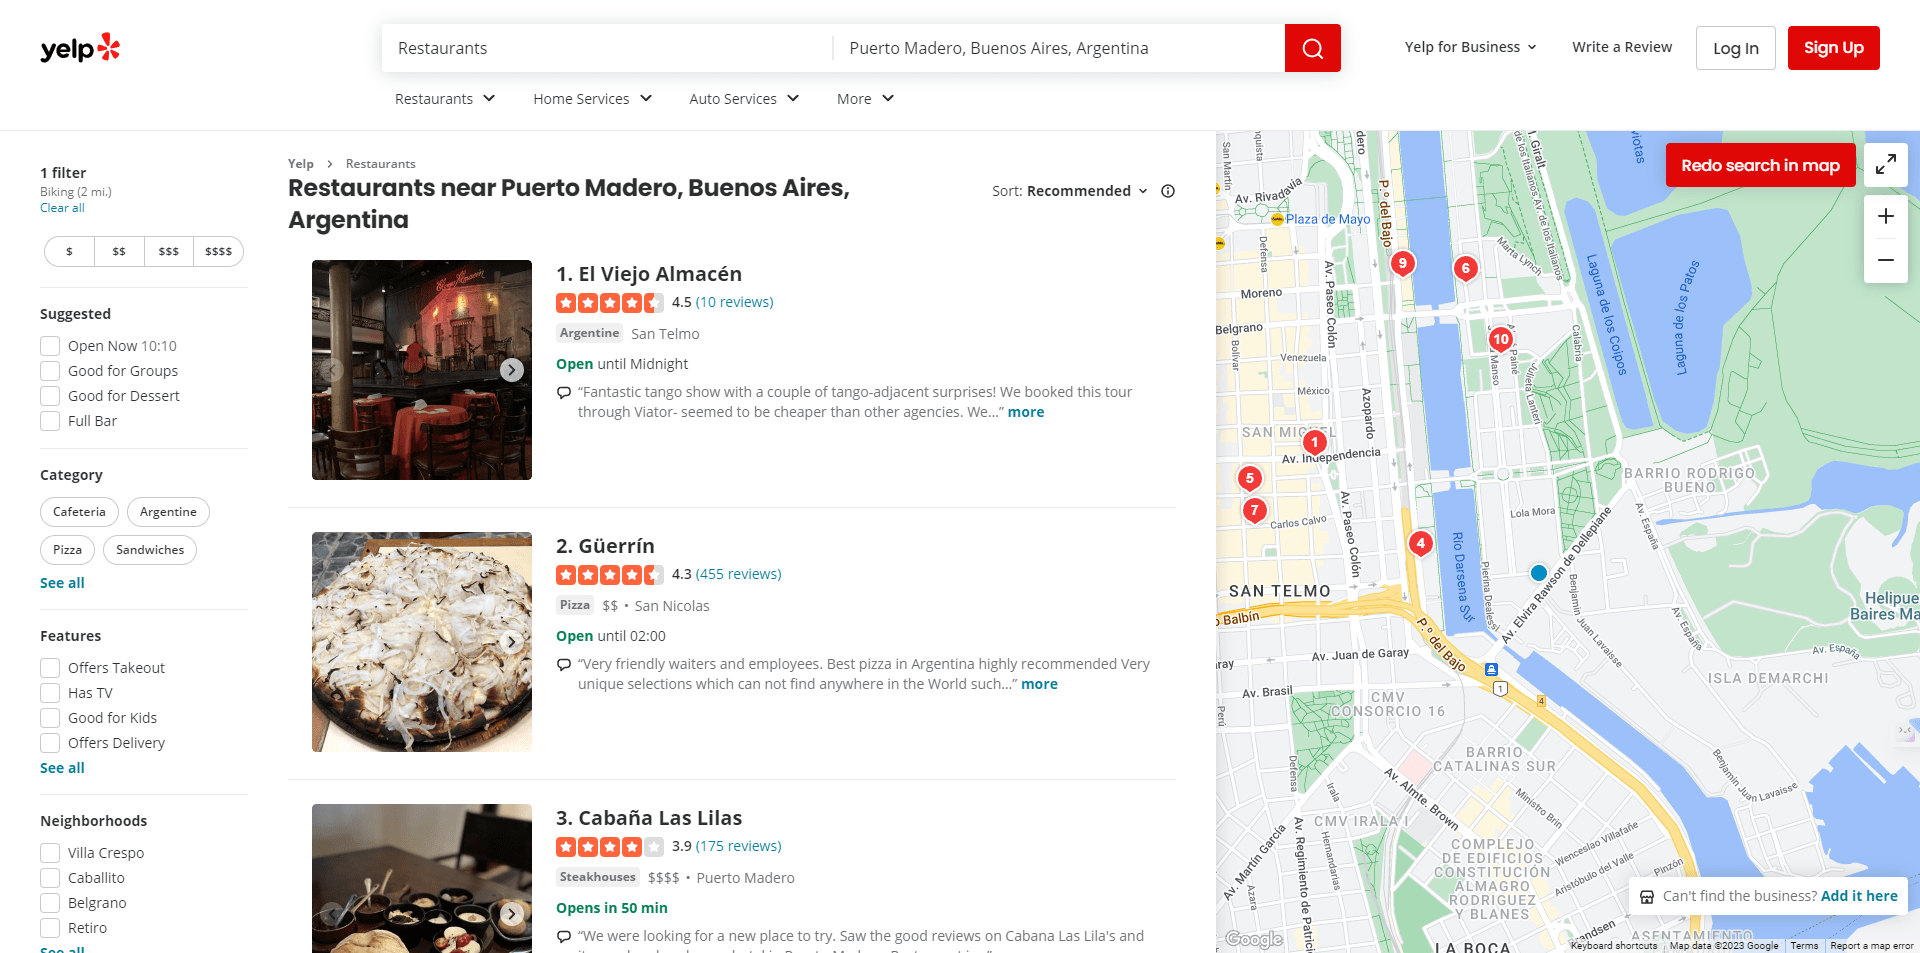Enable the Open Now filter
This screenshot has width=1920, height=953.
49,345
